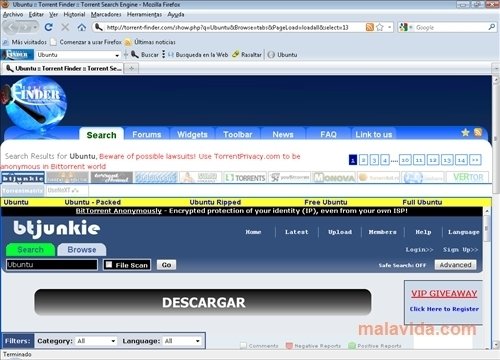
Task: Open the Ayuda menu
Action: [x=176, y=14]
